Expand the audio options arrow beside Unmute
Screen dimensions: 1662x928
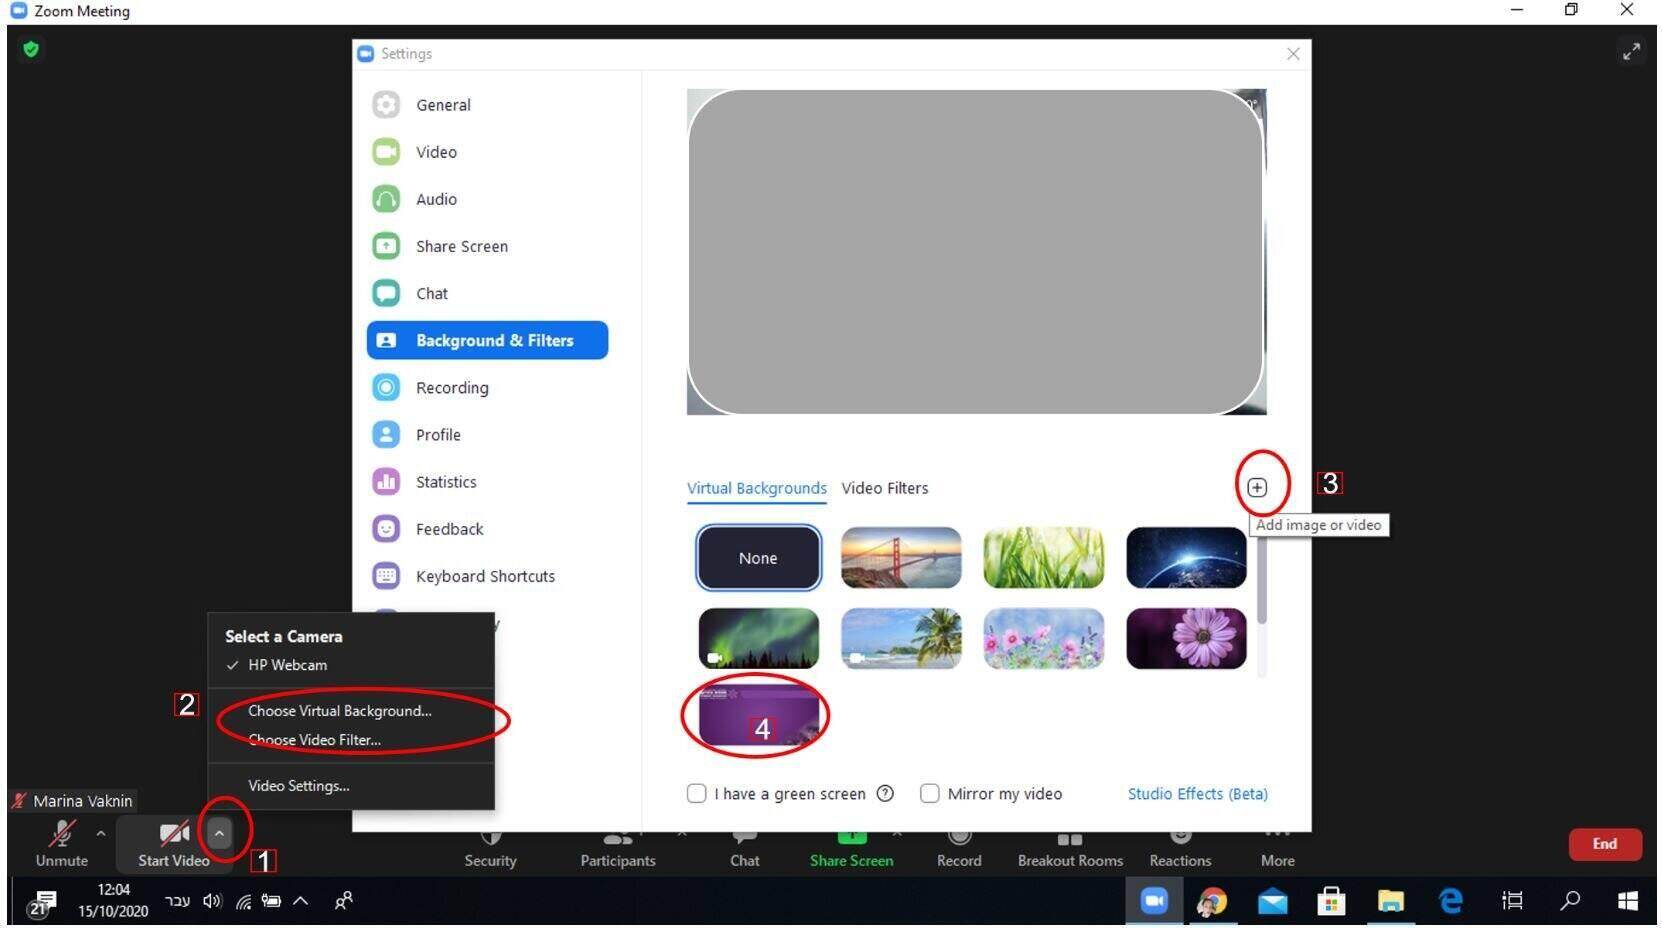(x=100, y=833)
